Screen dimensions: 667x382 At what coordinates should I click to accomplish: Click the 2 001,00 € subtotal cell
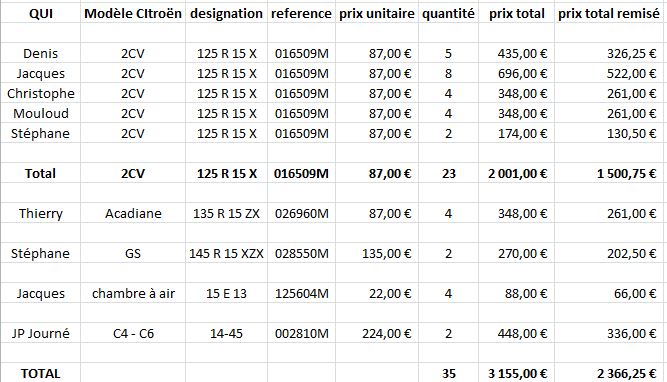[x=516, y=174]
